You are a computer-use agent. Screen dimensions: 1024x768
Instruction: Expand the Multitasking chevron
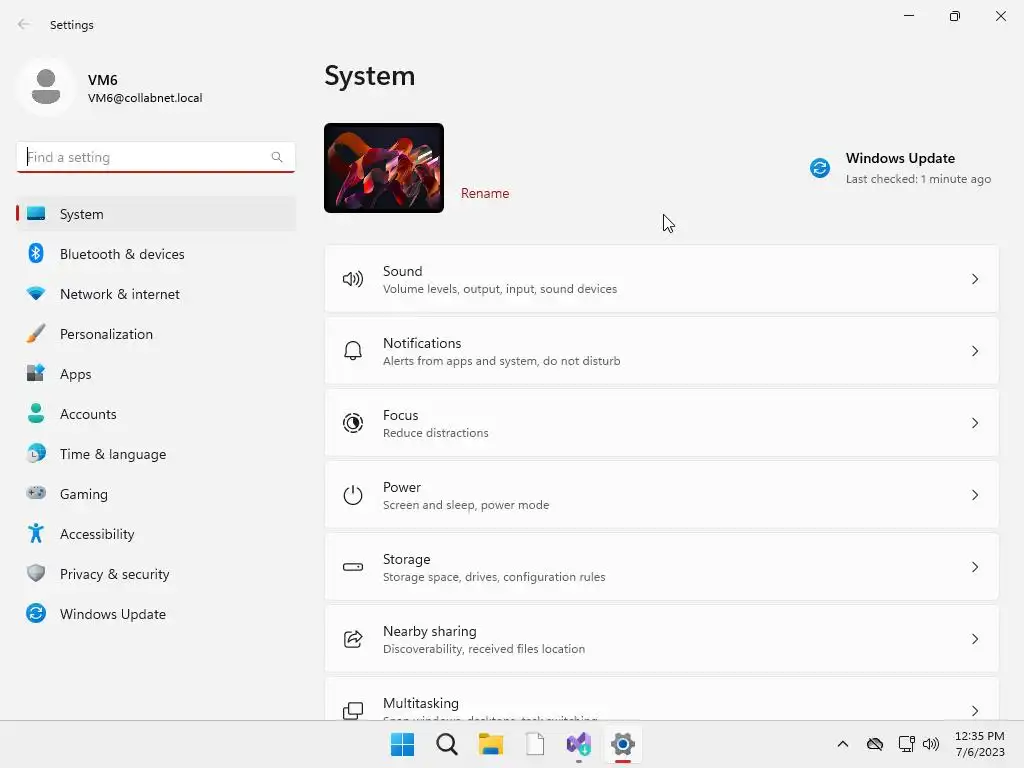coord(974,711)
